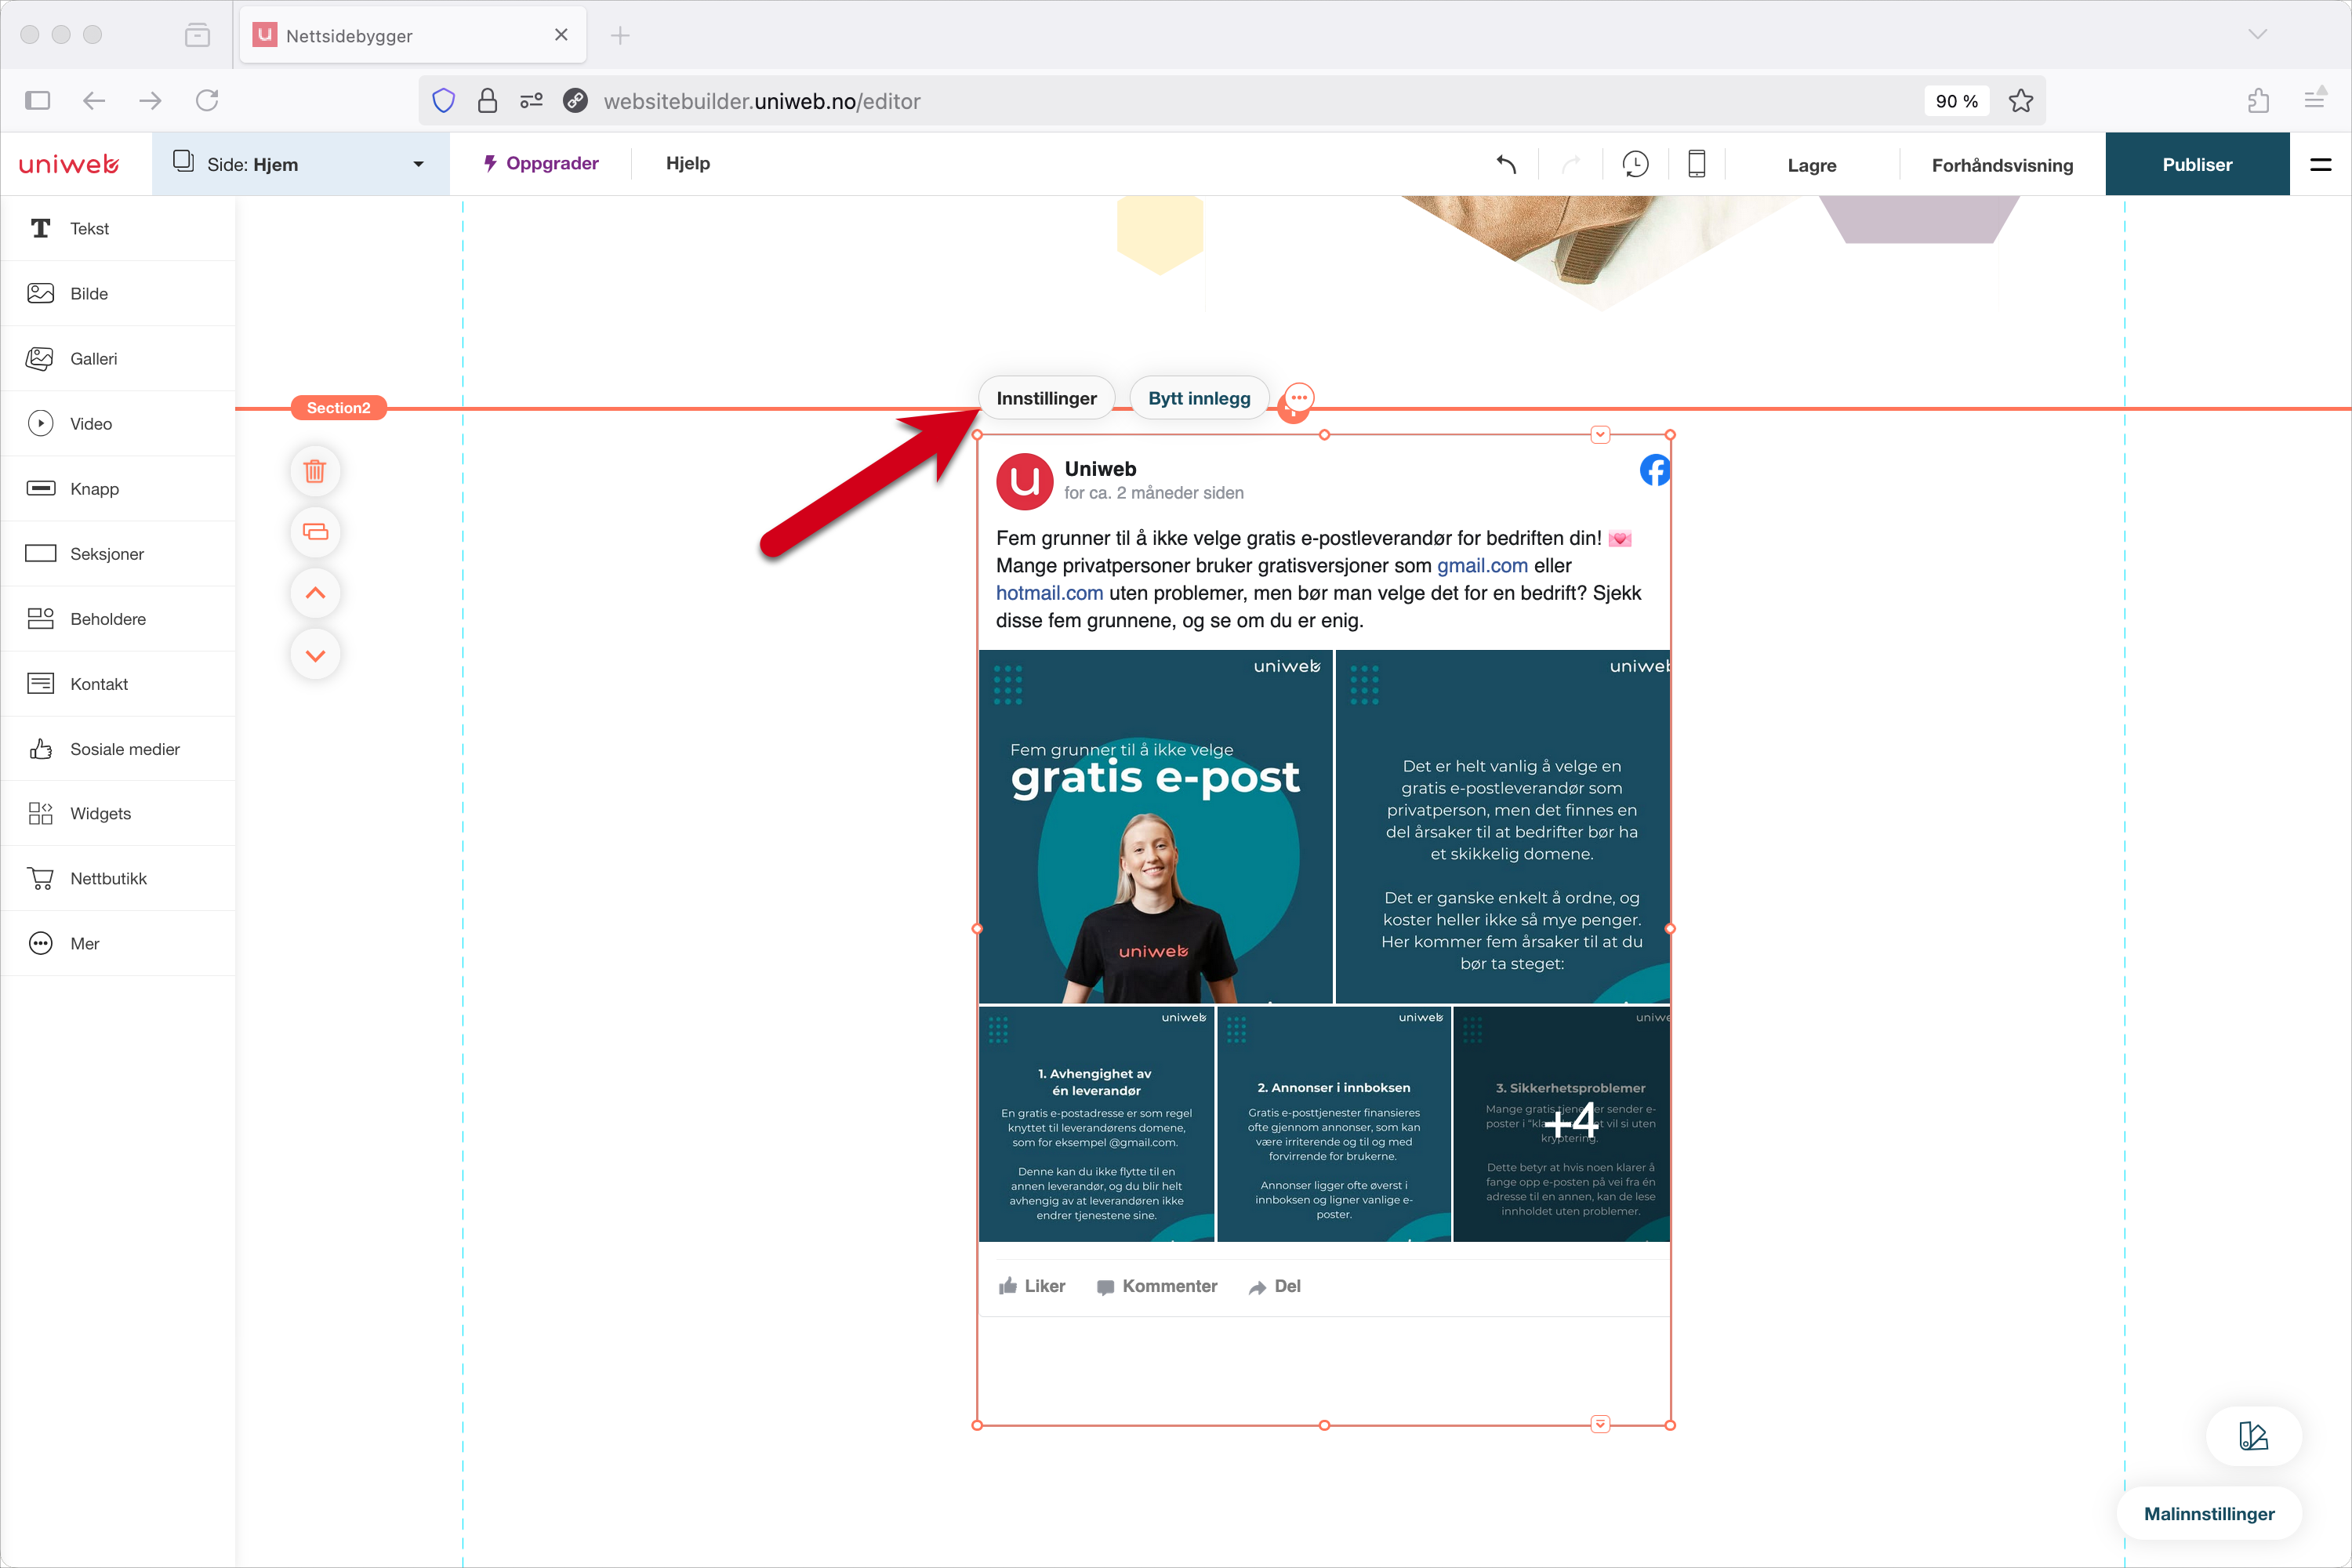Click the section layout icon below trash
Screen dimensions: 2352x1568
pos(315,531)
